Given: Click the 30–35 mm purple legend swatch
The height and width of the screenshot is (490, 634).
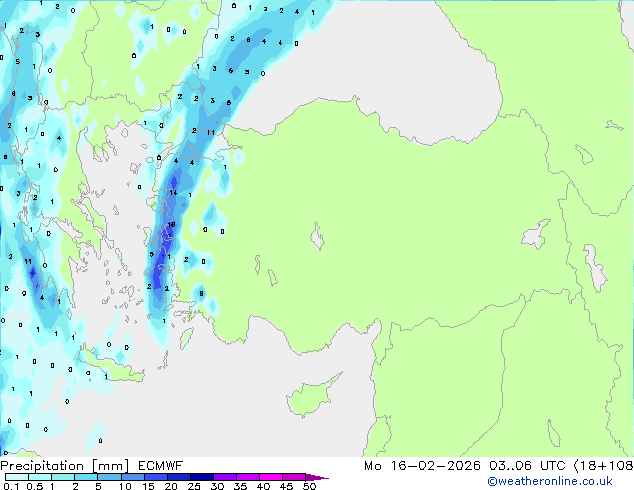Looking at the screenshot, I should click(225, 477).
